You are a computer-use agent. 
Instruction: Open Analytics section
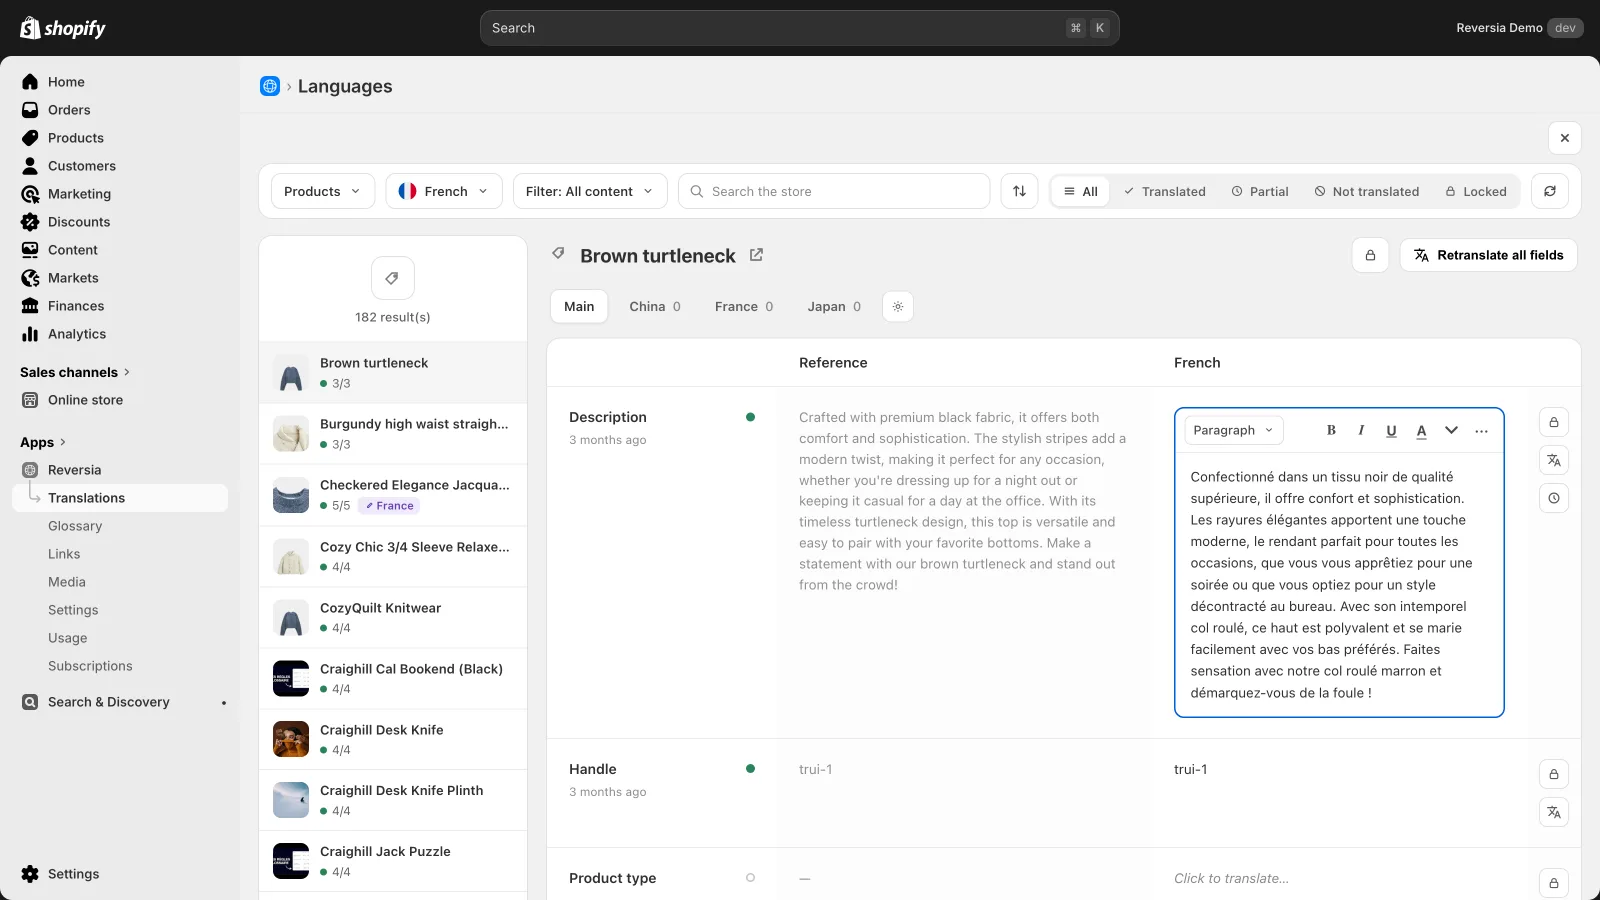pos(77,334)
